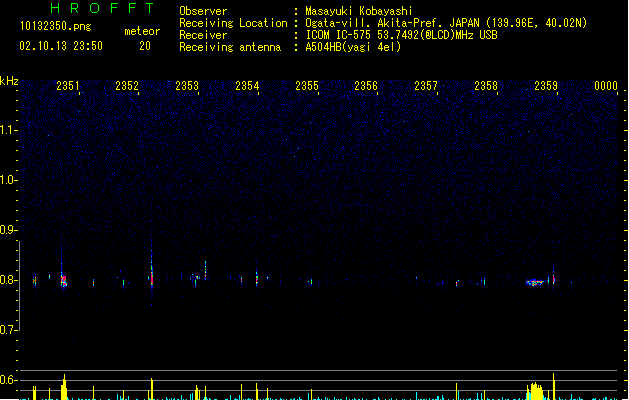Click the 2356 time marker

point(366,86)
